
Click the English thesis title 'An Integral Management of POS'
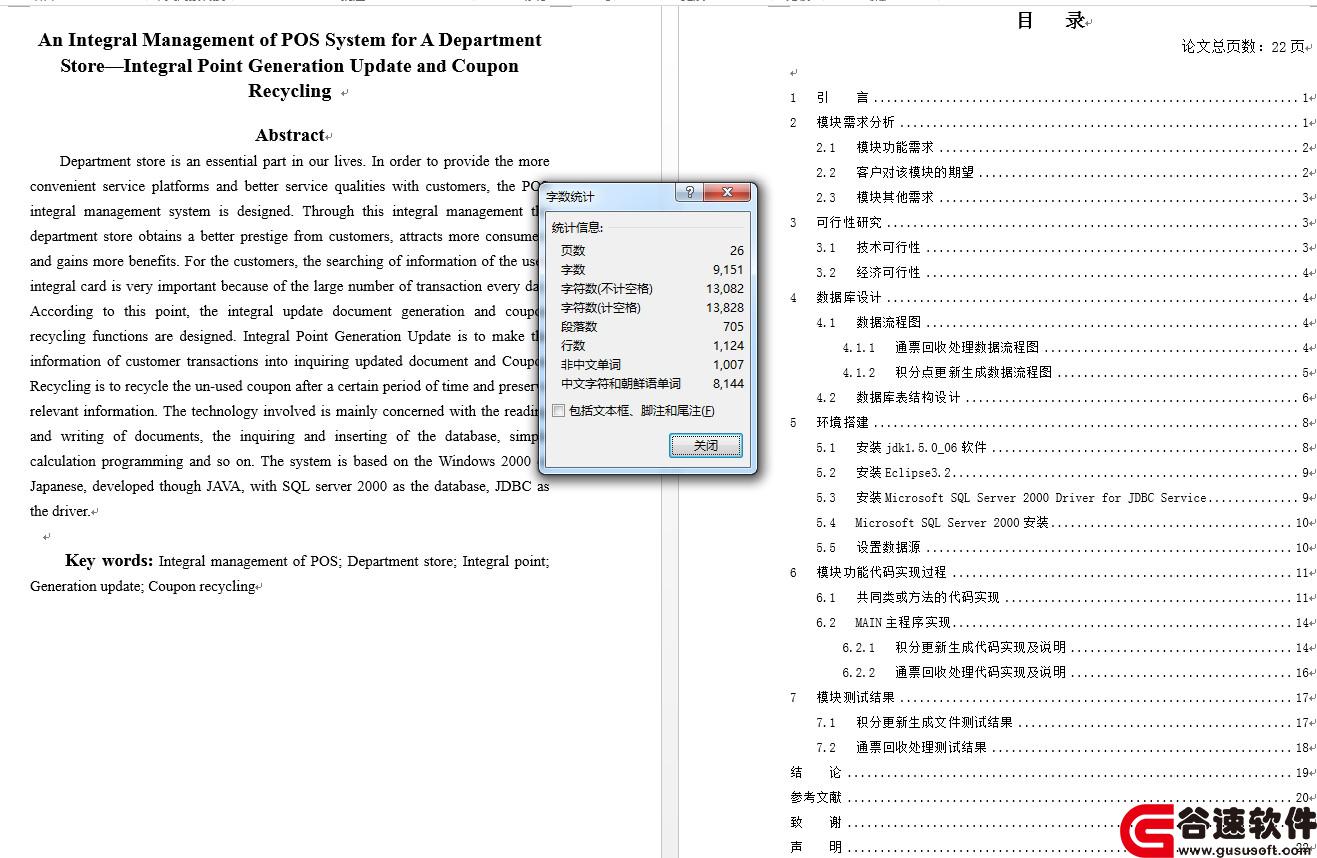[290, 66]
